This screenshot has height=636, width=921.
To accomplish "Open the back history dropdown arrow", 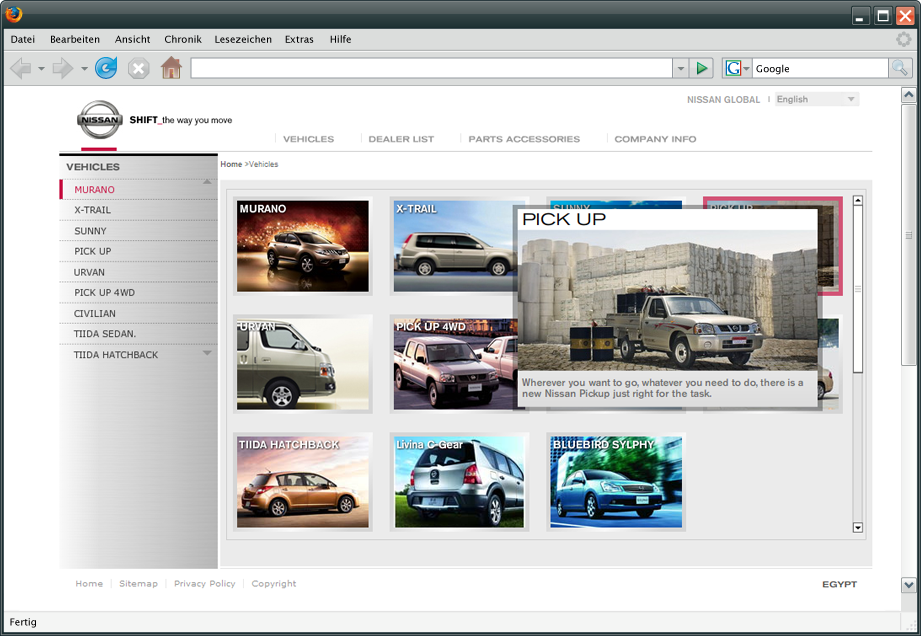I will pyautogui.click(x=41, y=69).
